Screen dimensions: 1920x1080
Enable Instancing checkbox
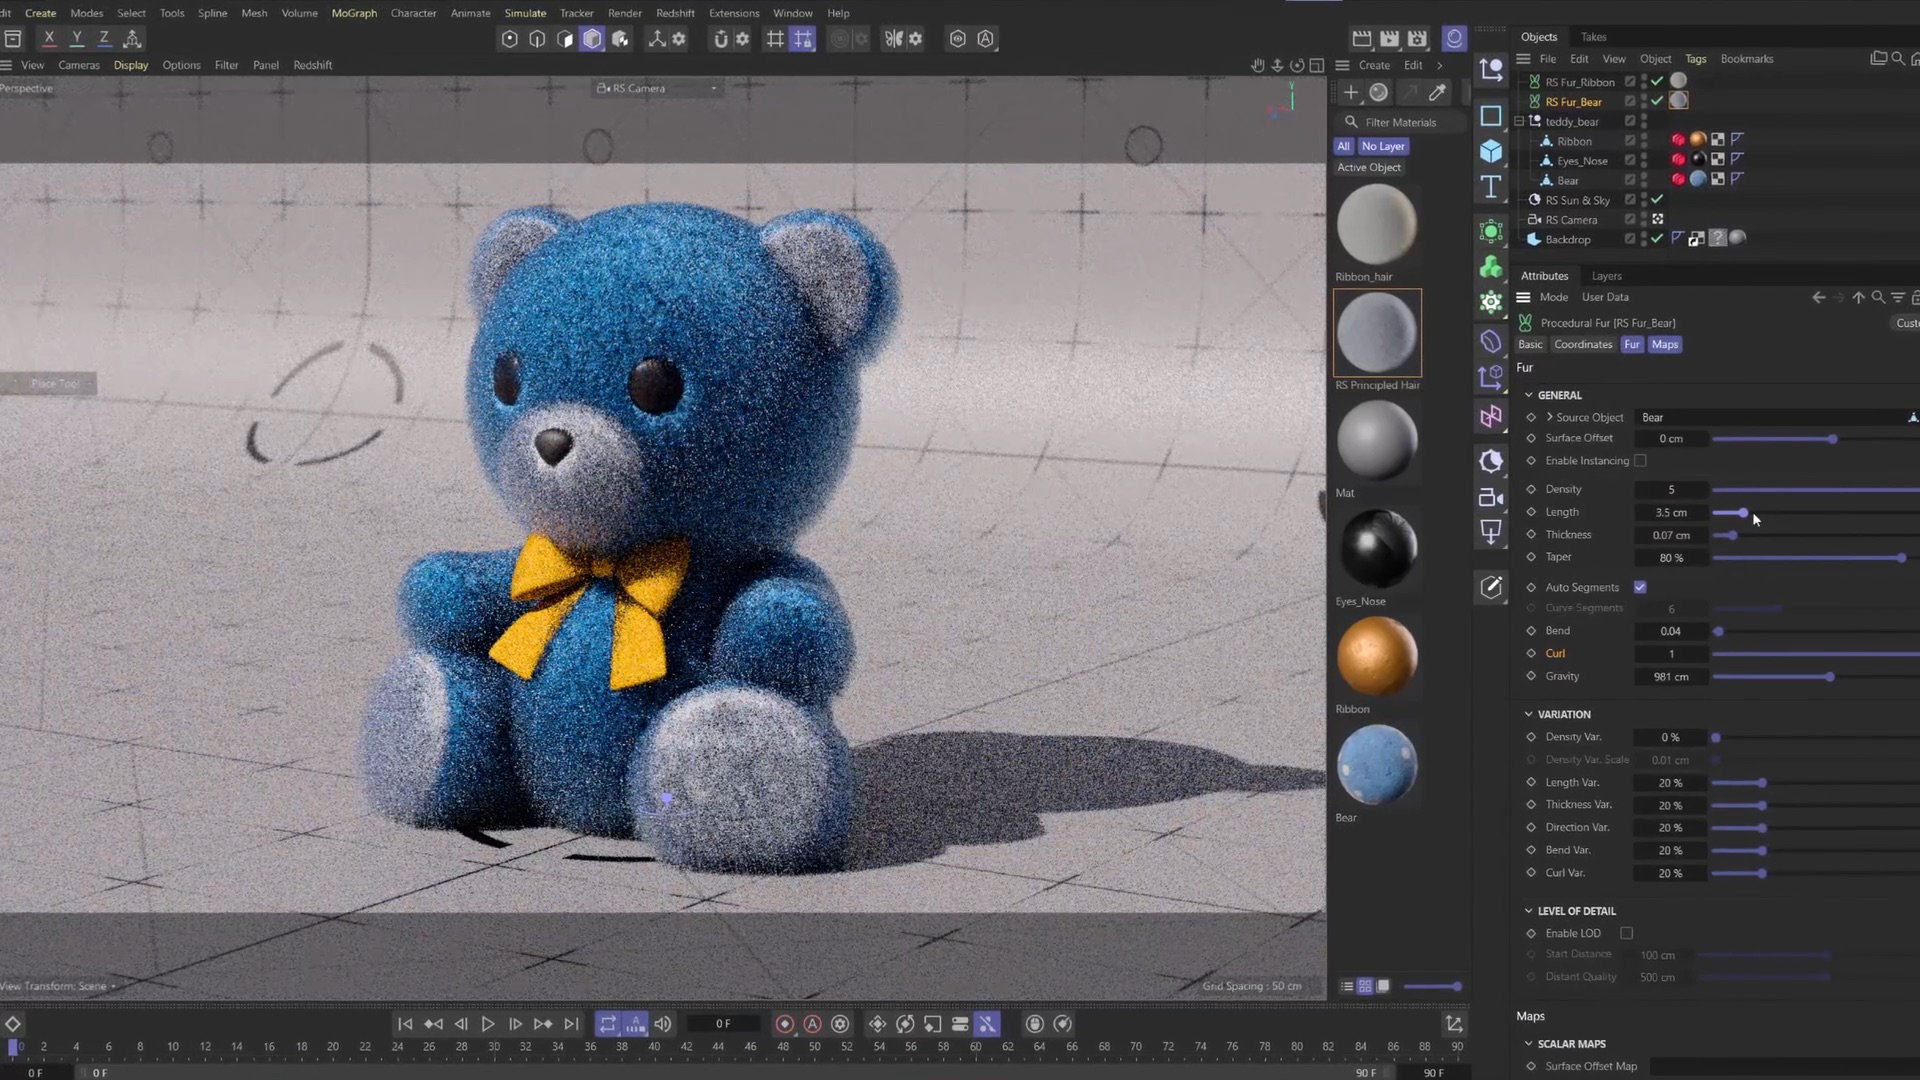click(1640, 461)
